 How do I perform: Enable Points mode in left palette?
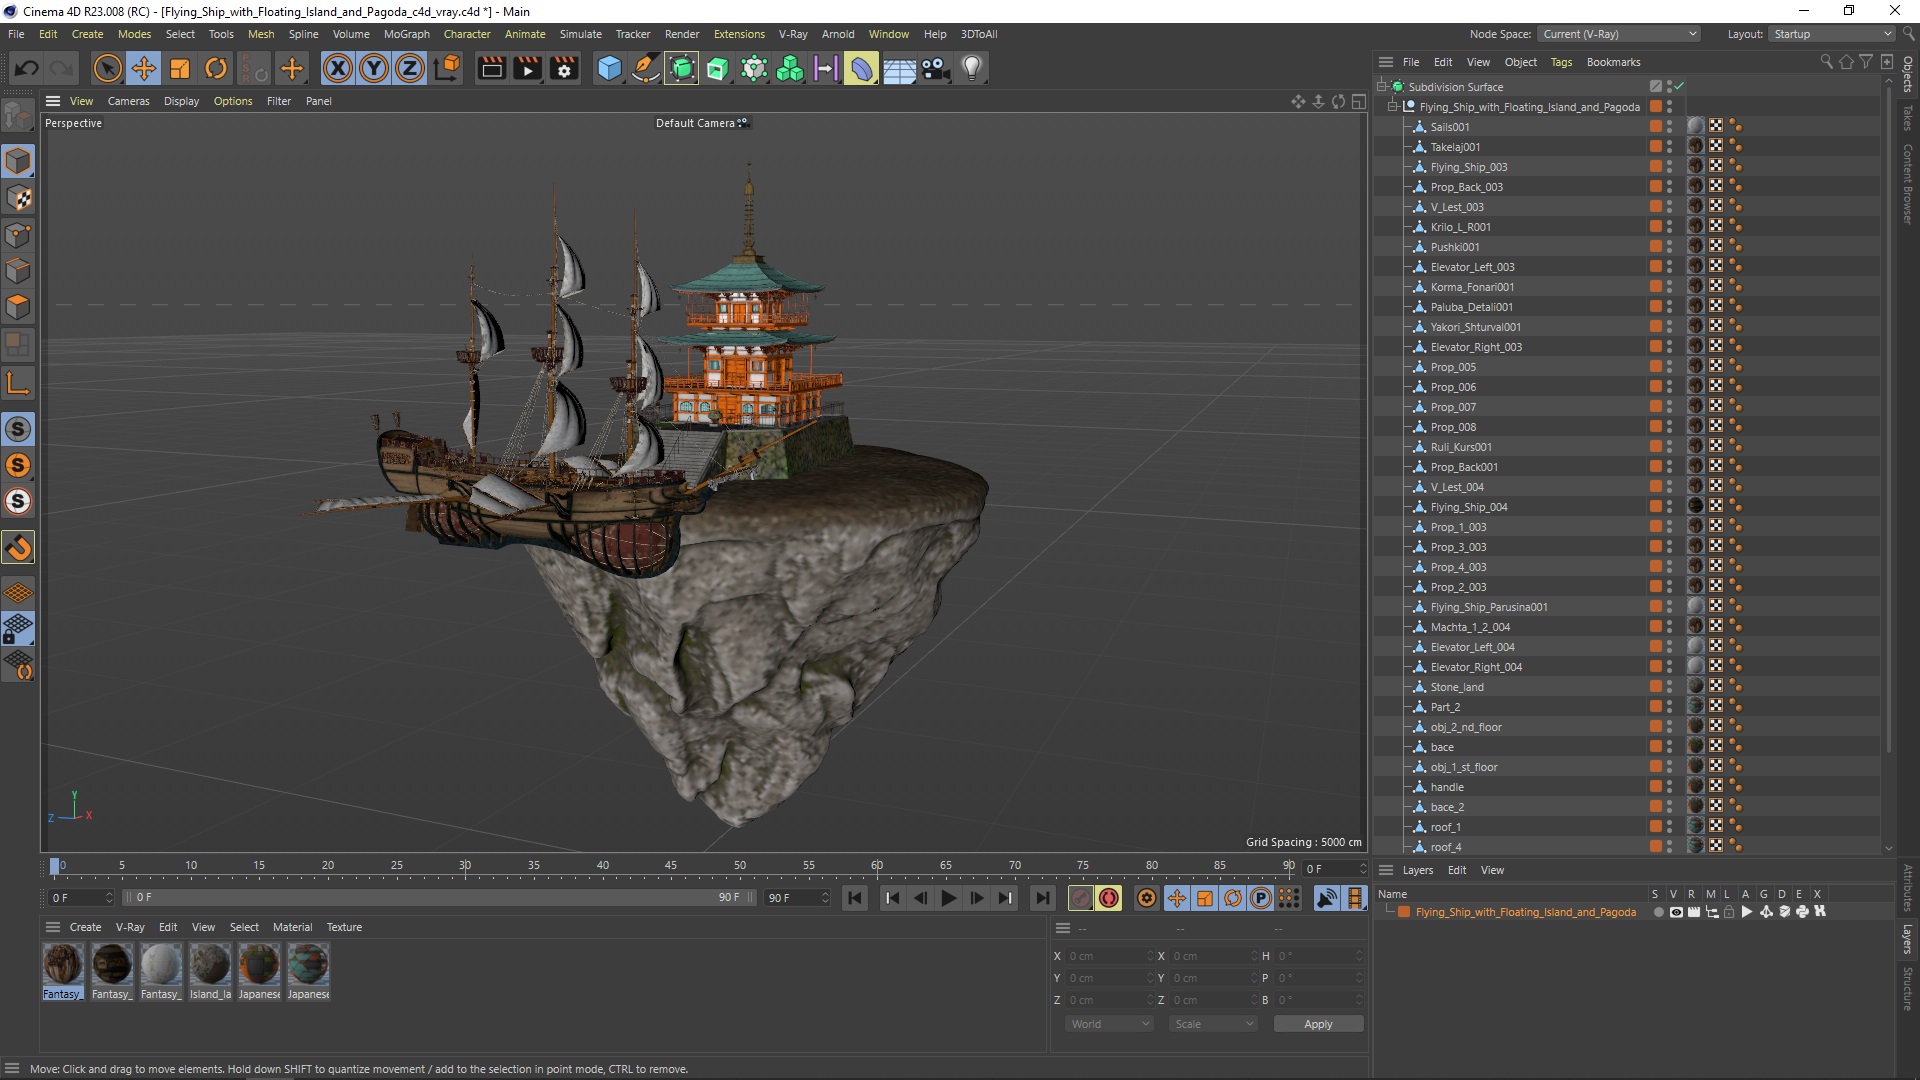(18, 235)
